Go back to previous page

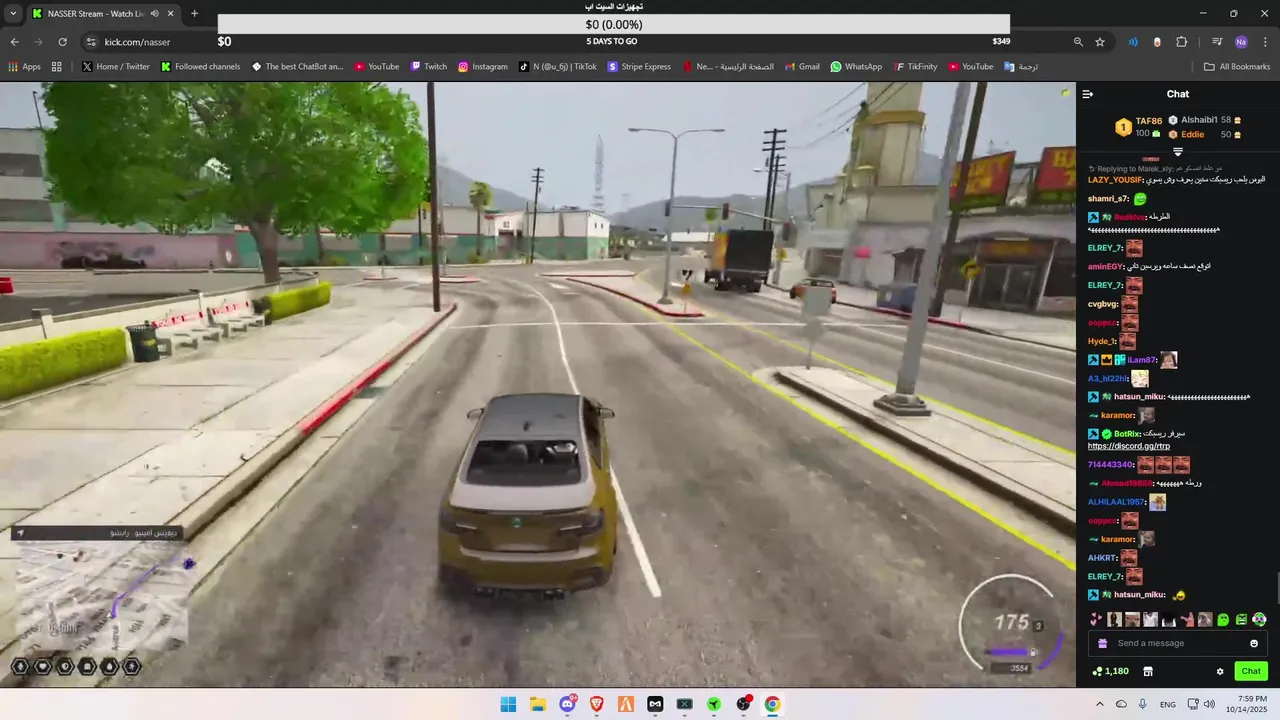(x=14, y=42)
